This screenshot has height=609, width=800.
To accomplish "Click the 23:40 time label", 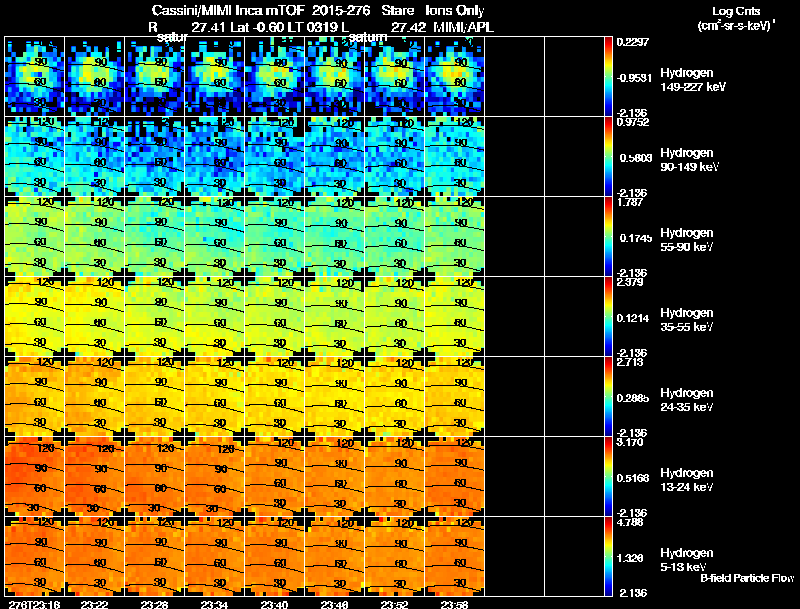I will [274, 604].
